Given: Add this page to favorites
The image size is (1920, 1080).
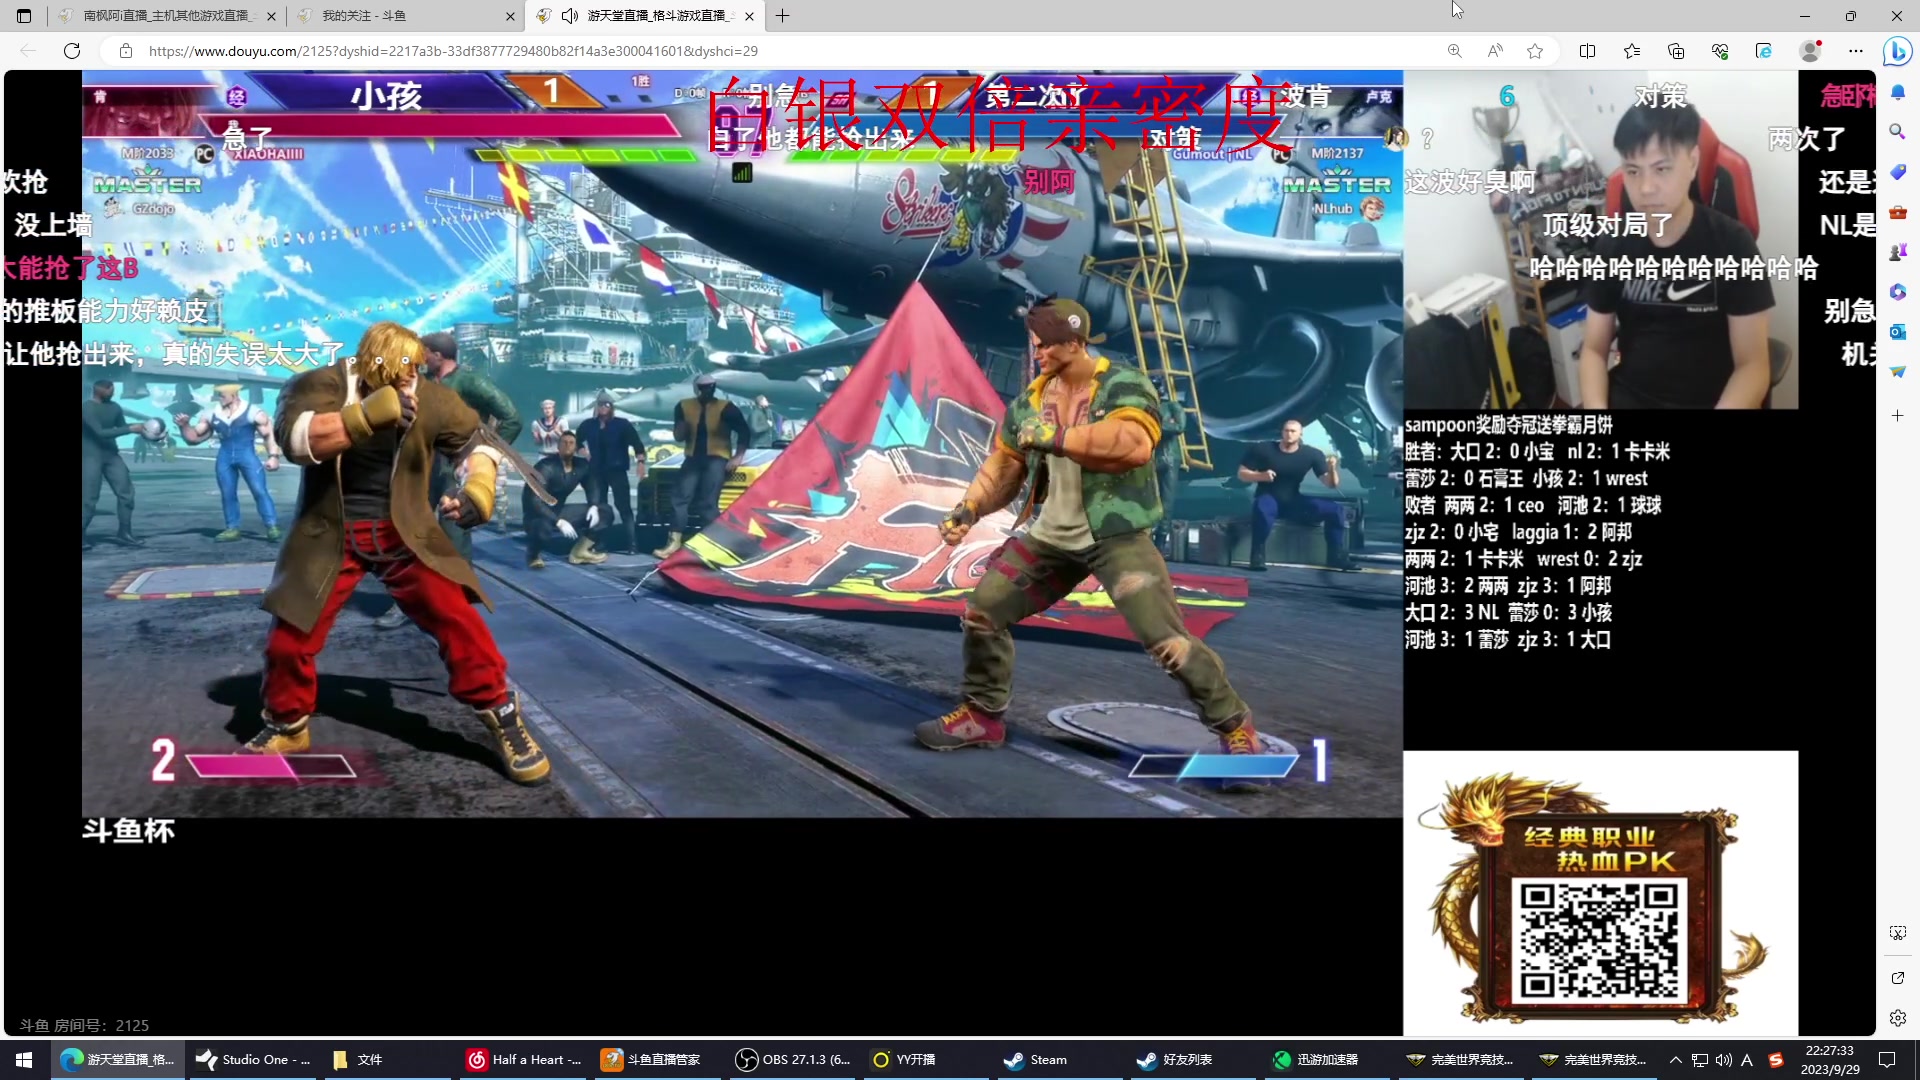Looking at the screenshot, I should pos(1535,51).
